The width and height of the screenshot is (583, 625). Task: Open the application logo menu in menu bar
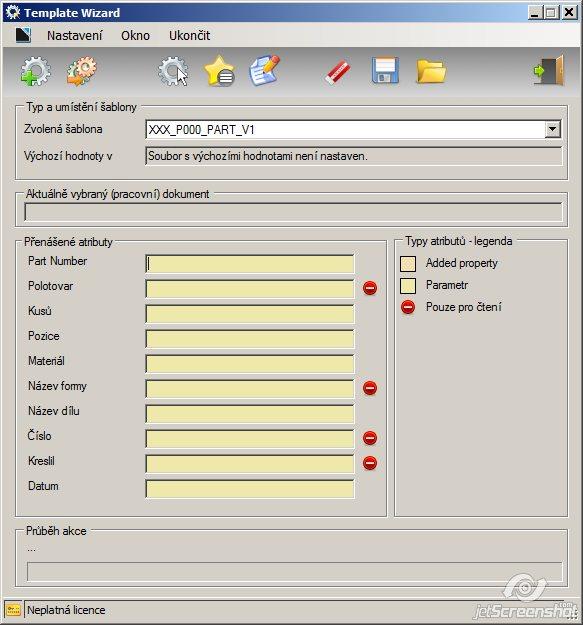(23, 35)
